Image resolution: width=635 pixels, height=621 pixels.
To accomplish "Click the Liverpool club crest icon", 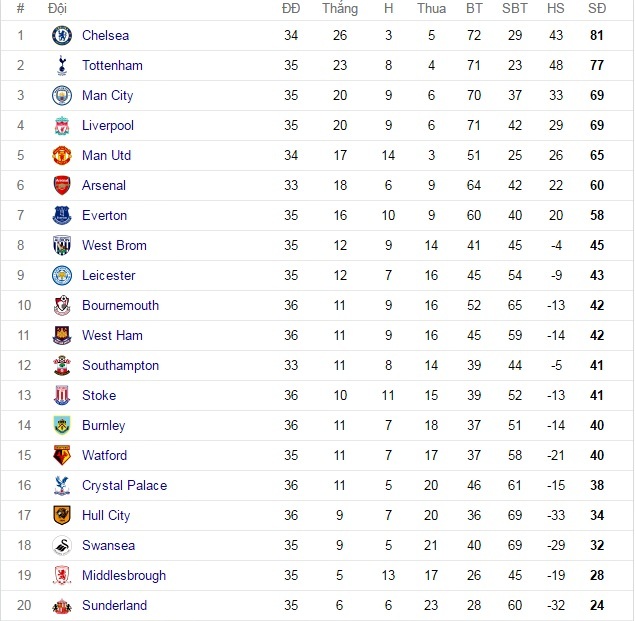I will [x=62, y=126].
